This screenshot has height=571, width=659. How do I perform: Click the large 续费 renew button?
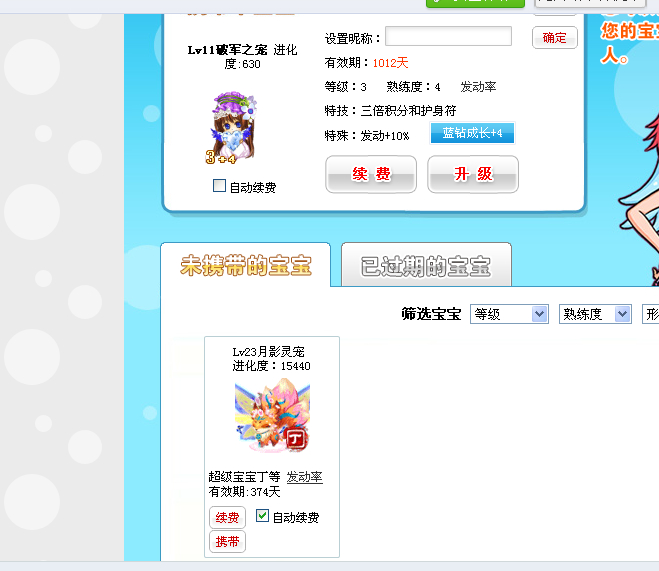tap(371, 174)
